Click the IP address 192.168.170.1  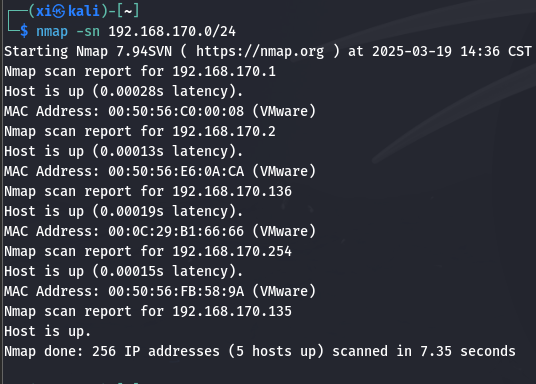[x=224, y=71]
